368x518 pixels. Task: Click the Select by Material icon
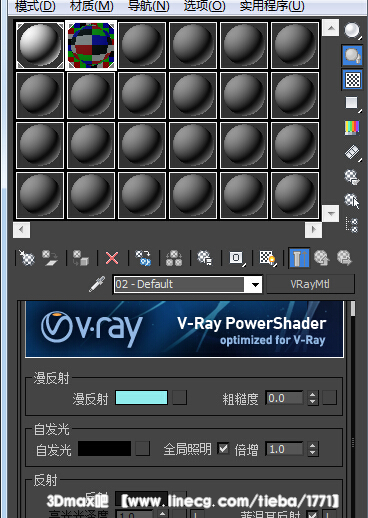pyautogui.click(x=352, y=201)
